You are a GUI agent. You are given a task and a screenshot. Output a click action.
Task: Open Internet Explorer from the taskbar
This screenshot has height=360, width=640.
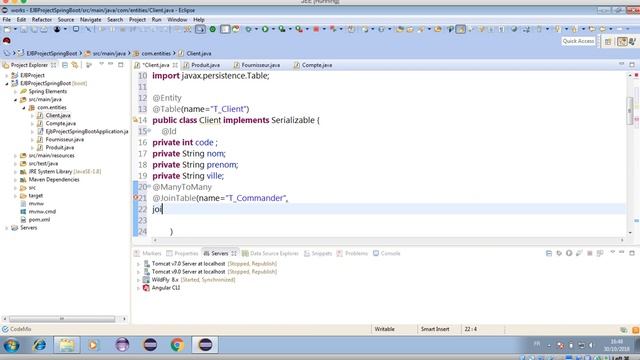tap(39, 345)
